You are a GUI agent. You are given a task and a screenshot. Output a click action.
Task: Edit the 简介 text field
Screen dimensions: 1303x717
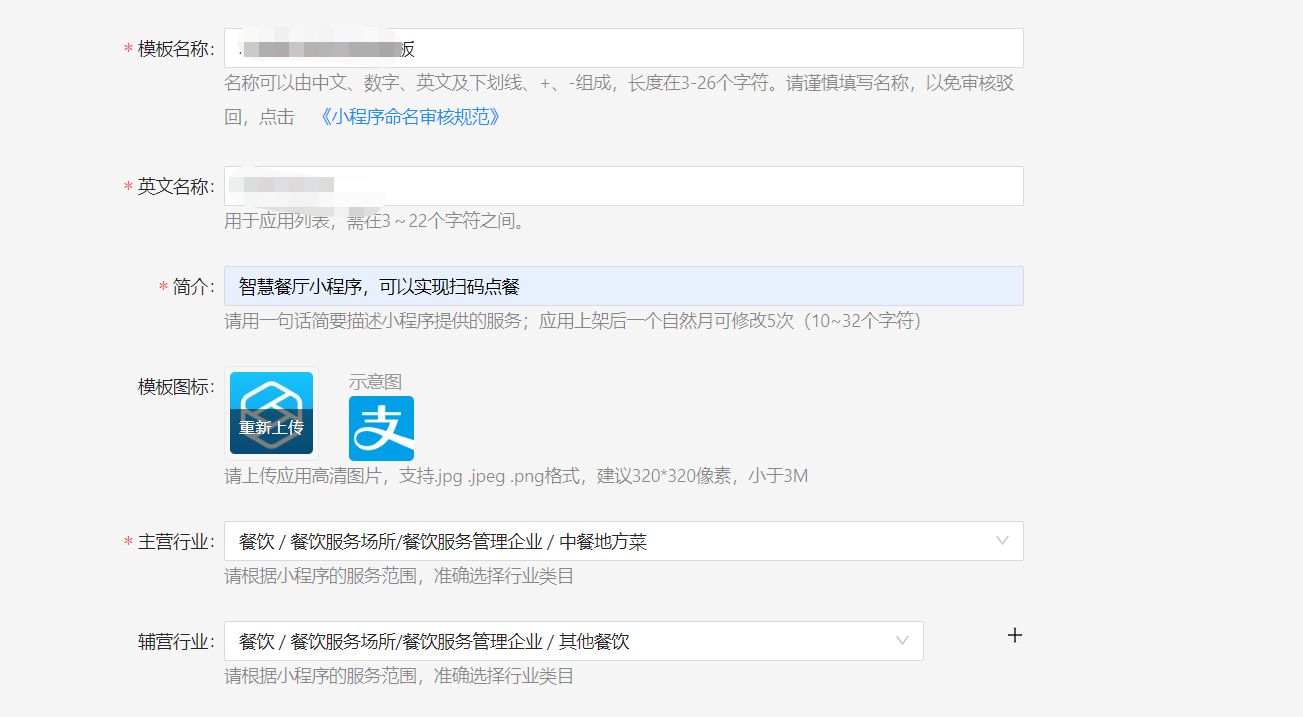pos(623,286)
